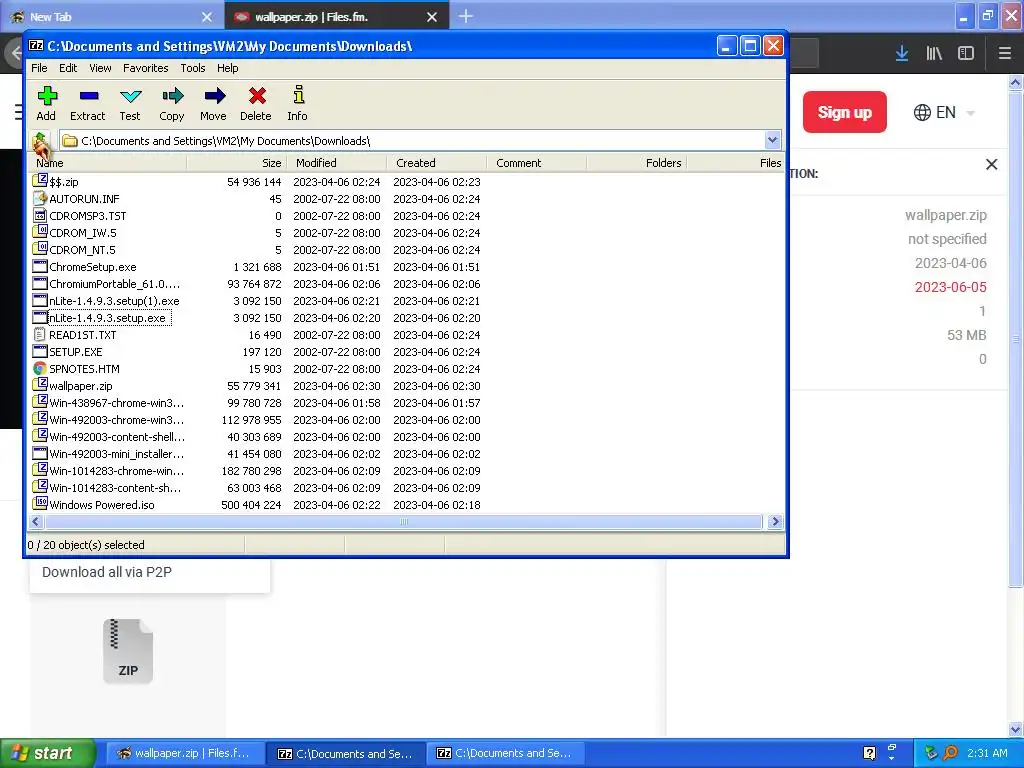Viewport: 1024px width, 768px height.
Task: Sort by the Size column header
Action: 236,163
